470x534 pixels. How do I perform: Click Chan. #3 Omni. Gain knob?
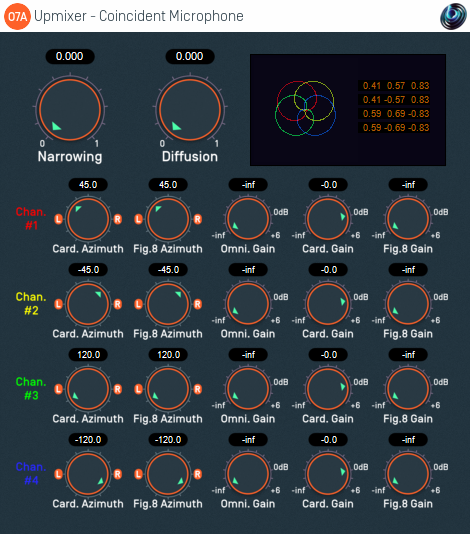click(248, 389)
